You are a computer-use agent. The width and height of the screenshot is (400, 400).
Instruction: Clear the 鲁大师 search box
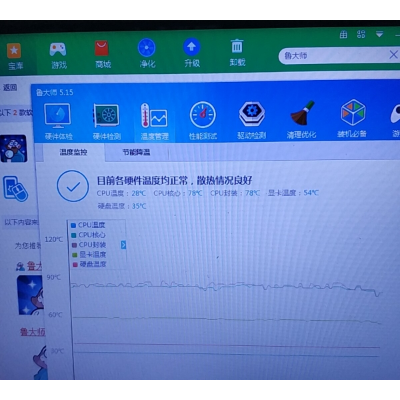(x=393, y=54)
